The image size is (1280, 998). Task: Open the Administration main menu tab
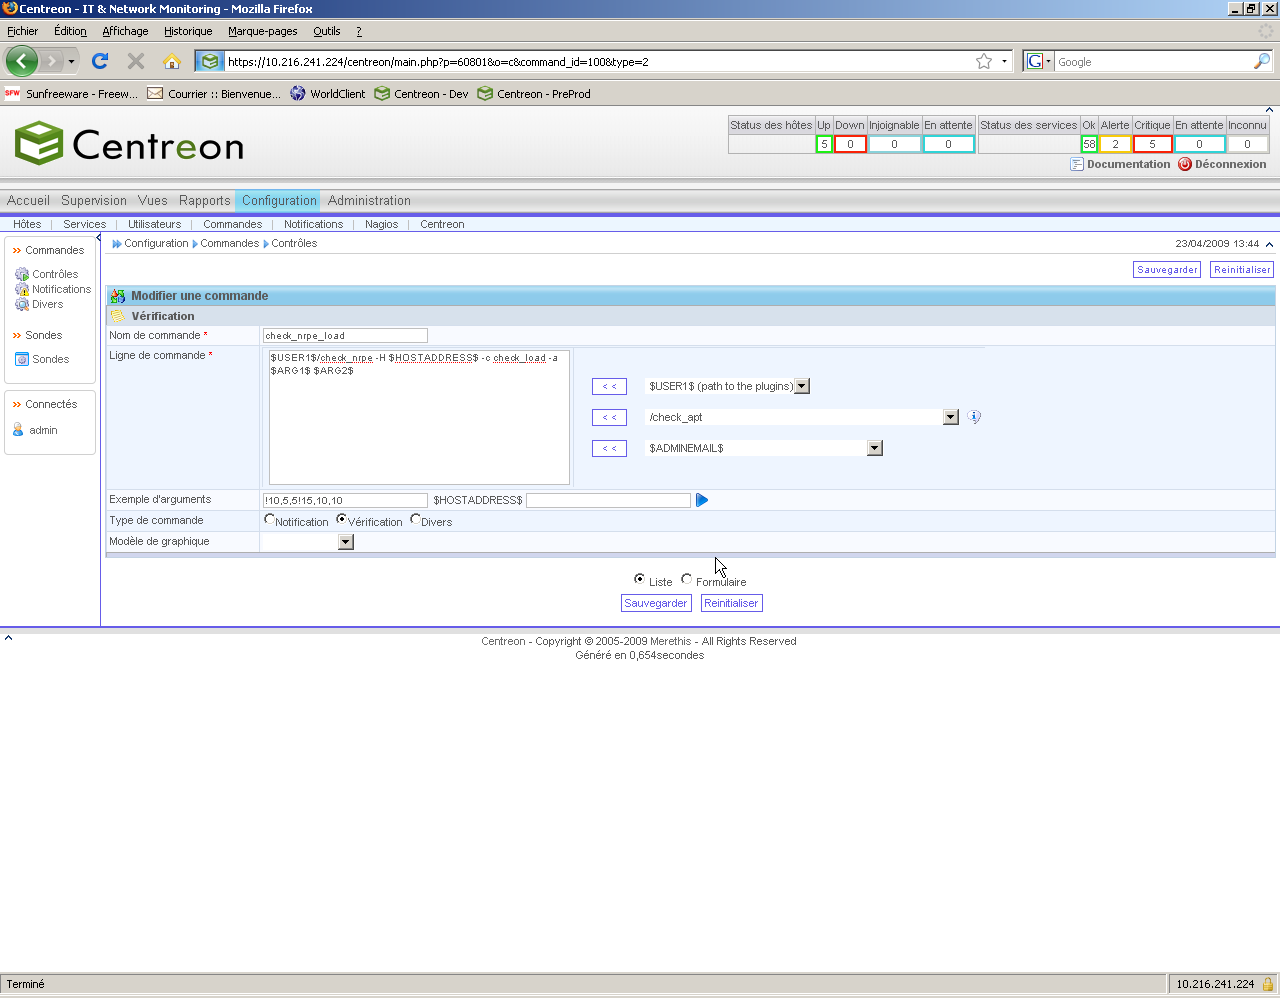click(369, 200)
